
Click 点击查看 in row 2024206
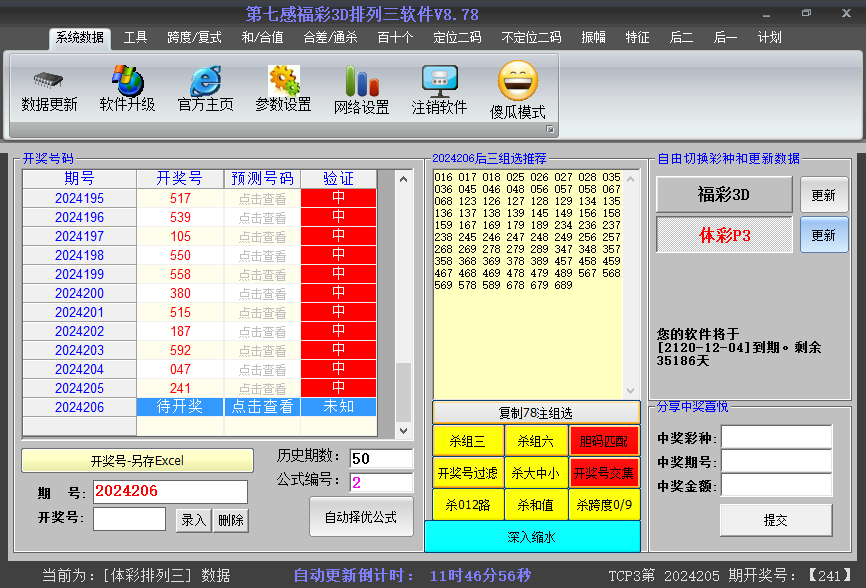(262, 407)
